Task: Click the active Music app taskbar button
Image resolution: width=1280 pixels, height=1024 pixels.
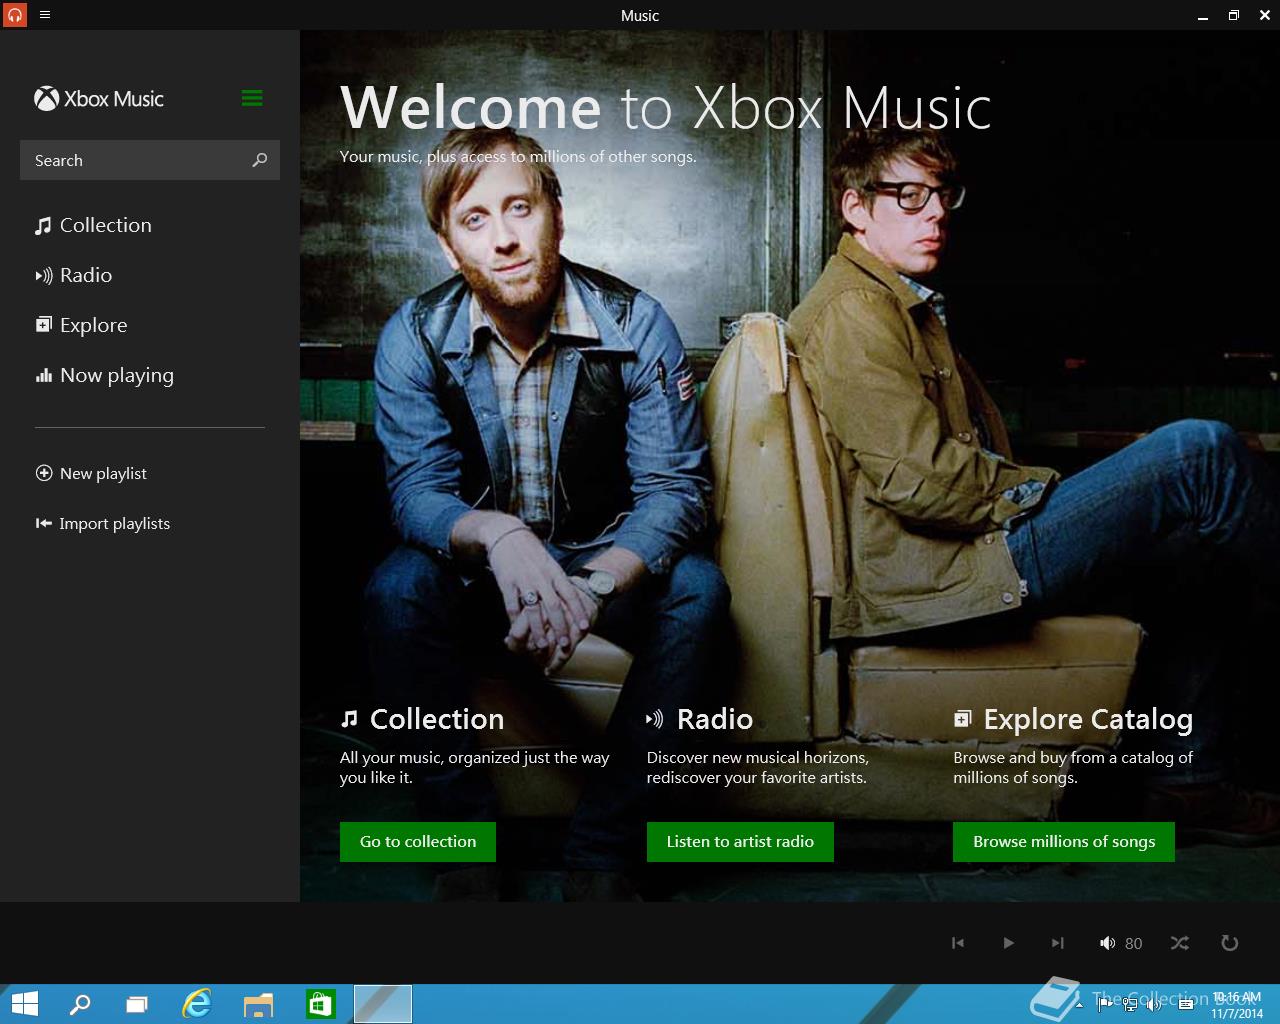Action: (382, 1004)
